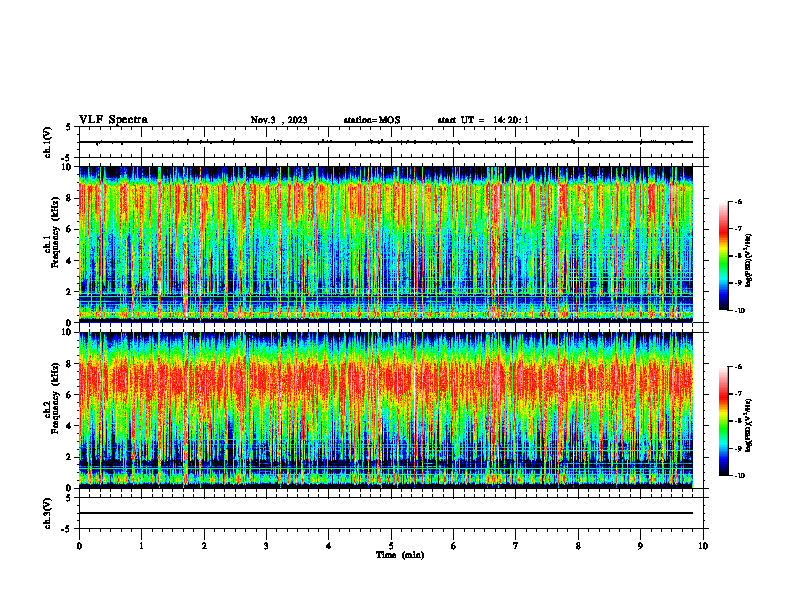
Task: Click the "-6" tick on the ch.1 color bar
Action: click(738, 202)
